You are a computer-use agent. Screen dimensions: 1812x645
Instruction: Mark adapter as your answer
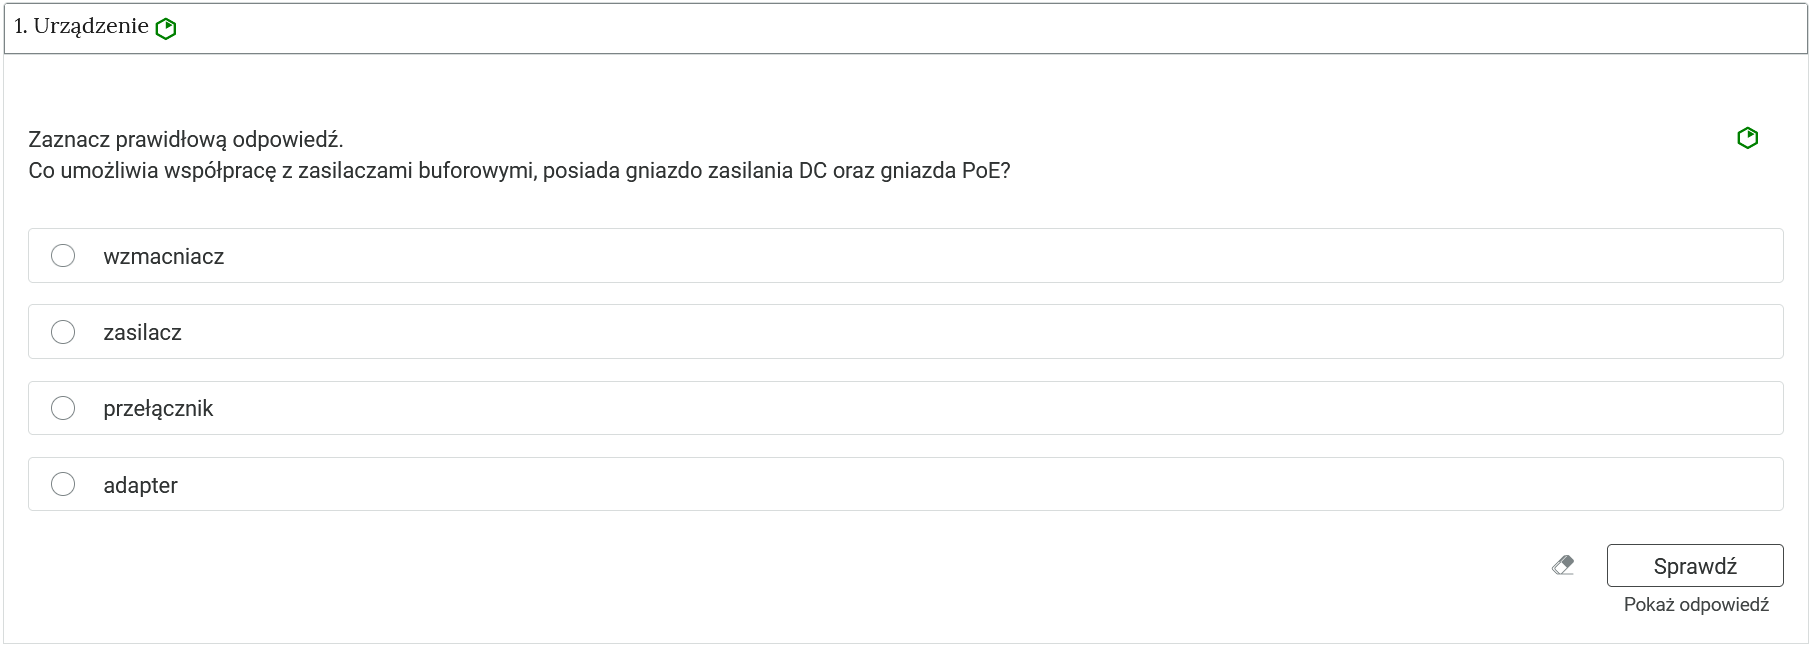point(63,484)
